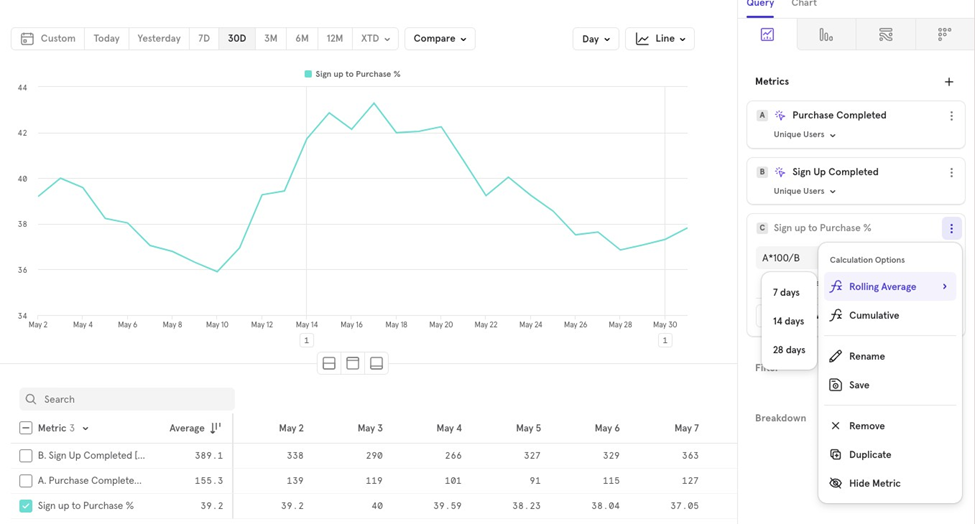Viewport: 975px width, 524px height.
Task: Open the Compare dropdown
Action: click(440, 39)
